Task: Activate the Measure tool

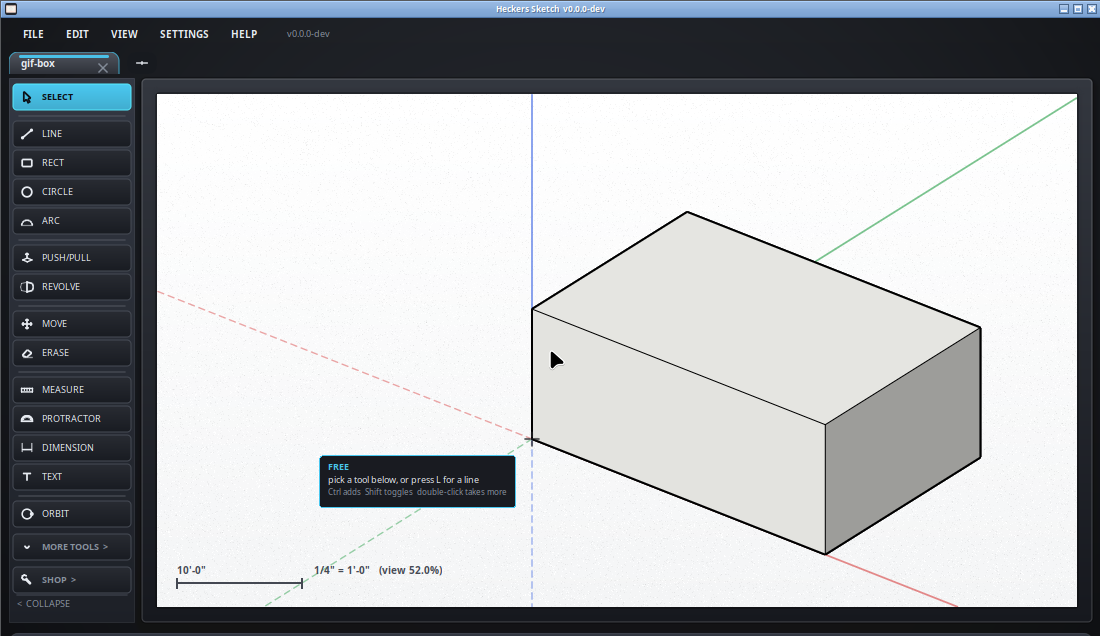Action: (x=72, y=389)
